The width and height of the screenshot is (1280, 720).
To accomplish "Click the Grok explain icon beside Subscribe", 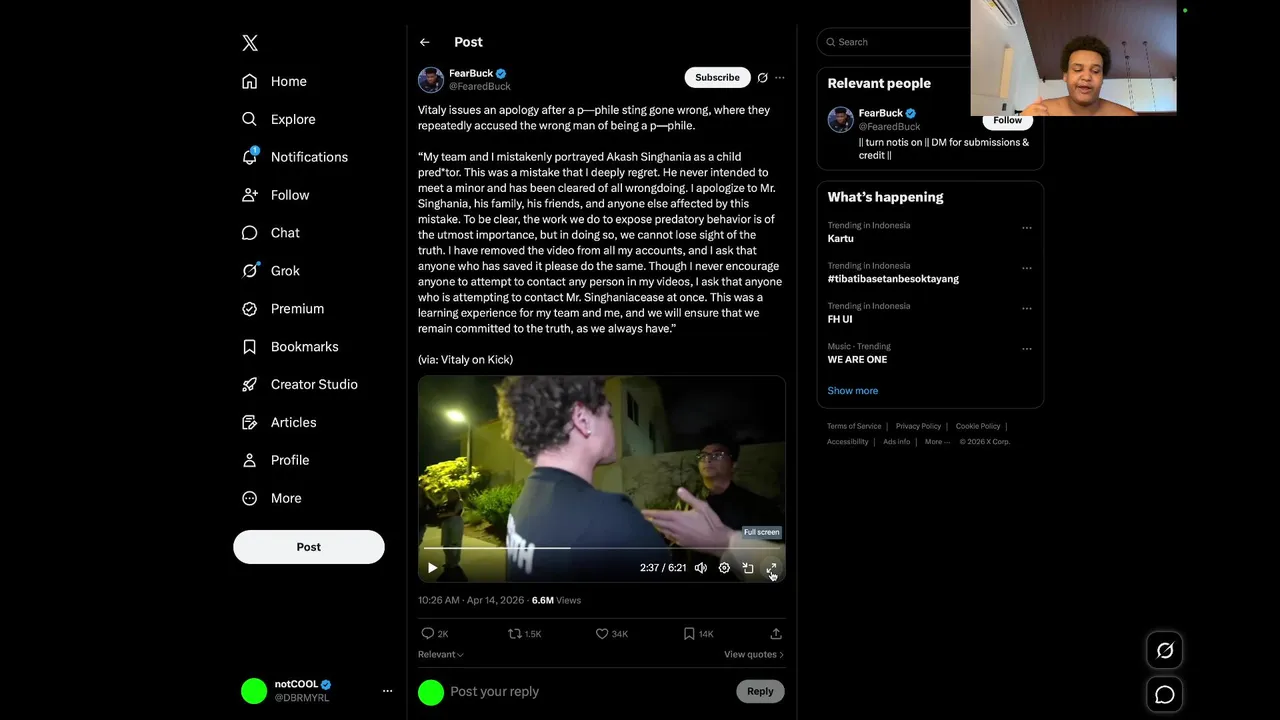I will click(x=762, y=77).
